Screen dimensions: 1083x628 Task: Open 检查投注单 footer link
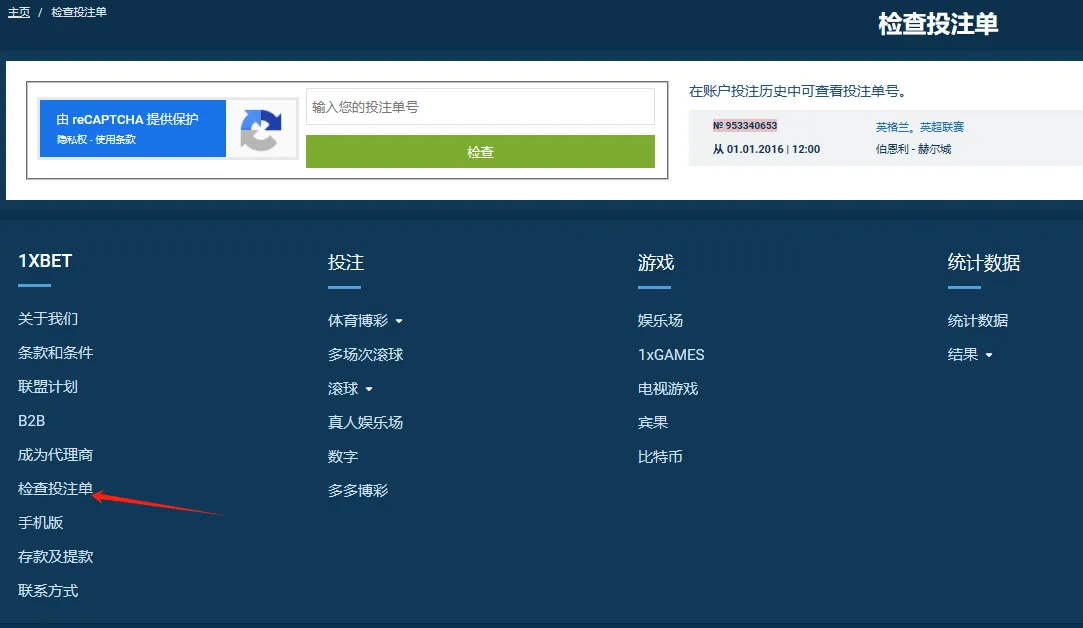[55, 488]
